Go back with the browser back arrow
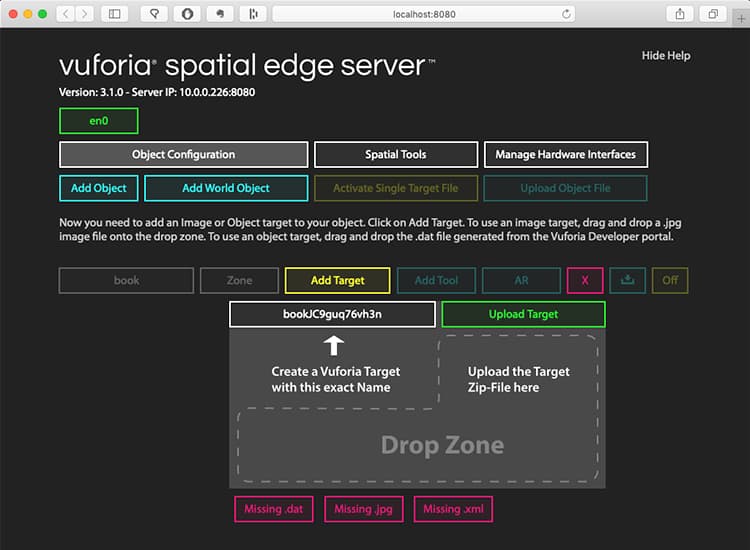The width and height of the screenshot is (750, 550). click(64, 14)
